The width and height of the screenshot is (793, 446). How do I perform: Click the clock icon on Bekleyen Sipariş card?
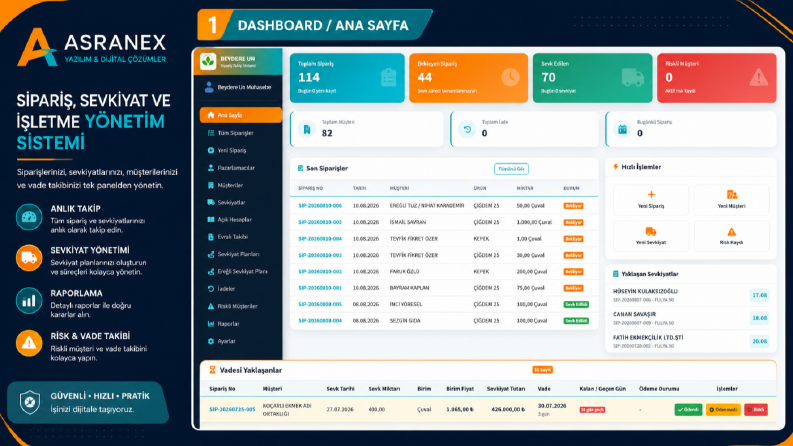[510, 77]
